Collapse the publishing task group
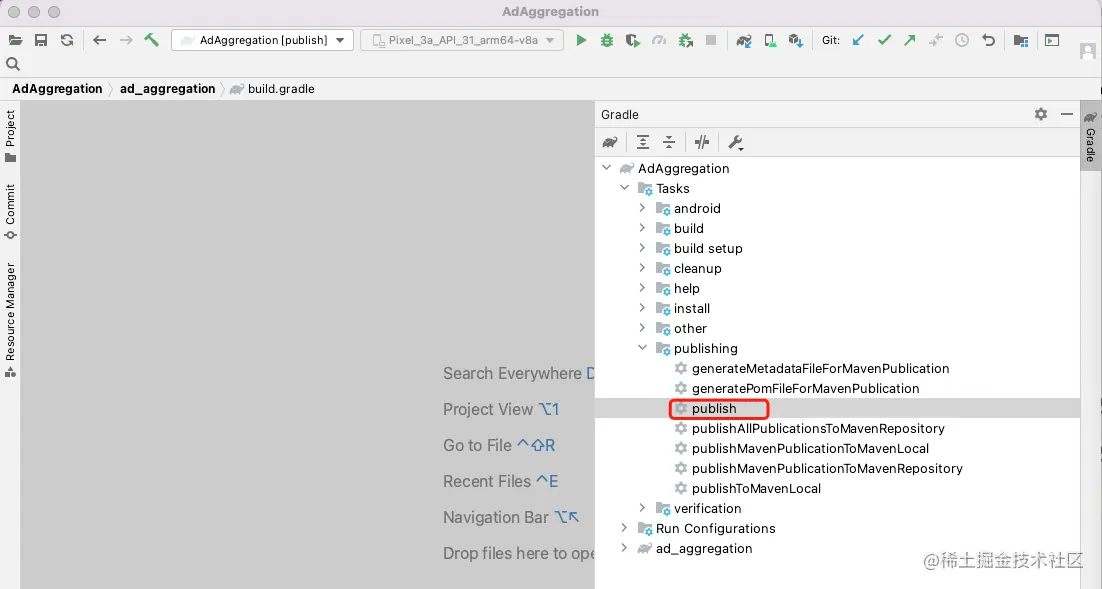Viewport: 1102px width, 589px height. [x=642, y=348]
